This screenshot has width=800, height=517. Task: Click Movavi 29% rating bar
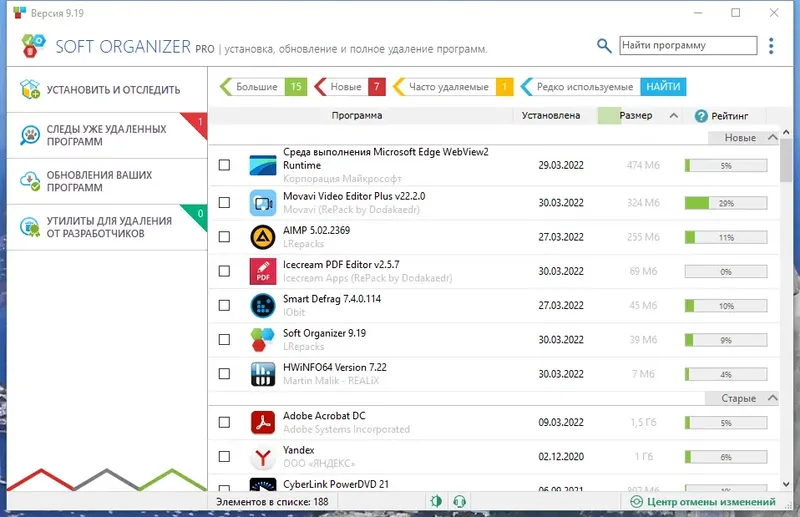coord(726,203)
